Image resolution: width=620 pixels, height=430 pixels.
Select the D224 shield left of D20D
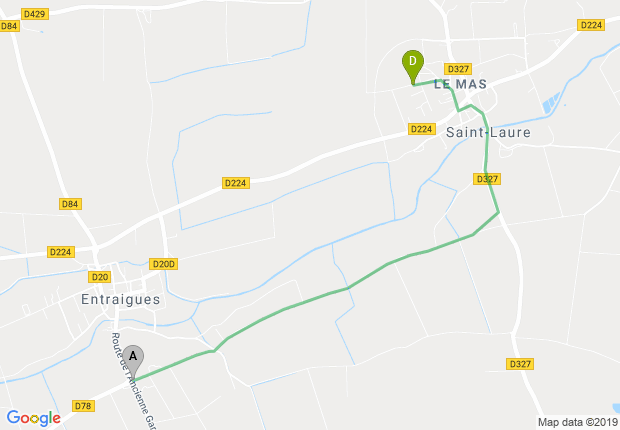point(60,252)
